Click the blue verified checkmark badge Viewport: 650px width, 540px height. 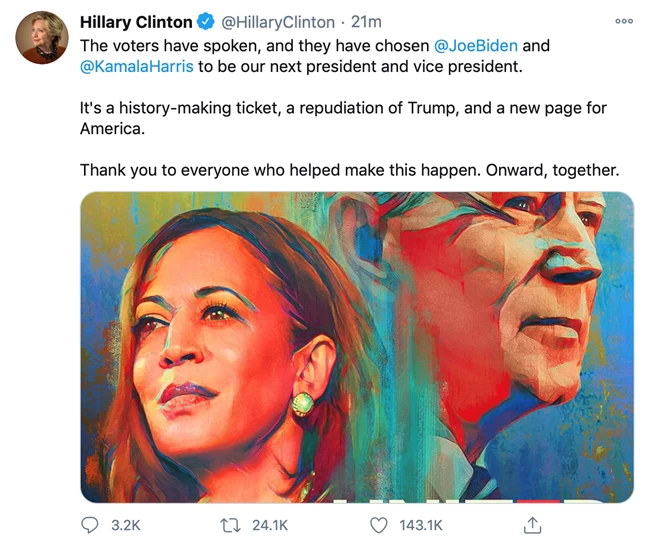[205, 22]
